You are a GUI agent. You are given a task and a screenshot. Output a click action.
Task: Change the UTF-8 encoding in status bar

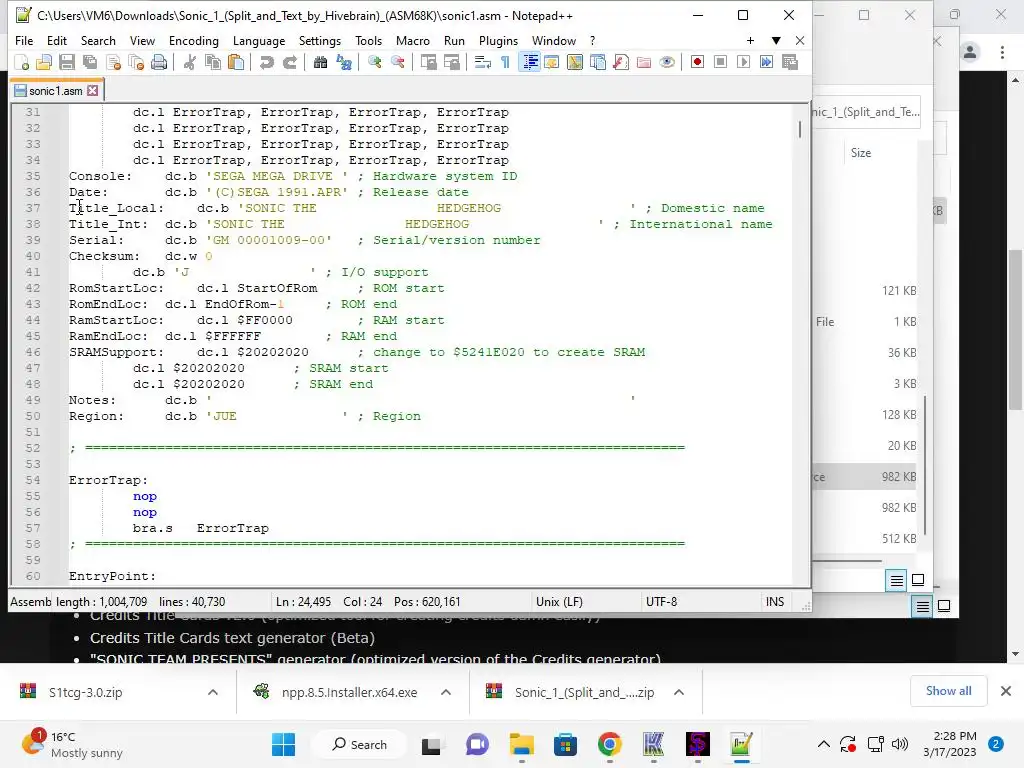[x=662, y=601]
